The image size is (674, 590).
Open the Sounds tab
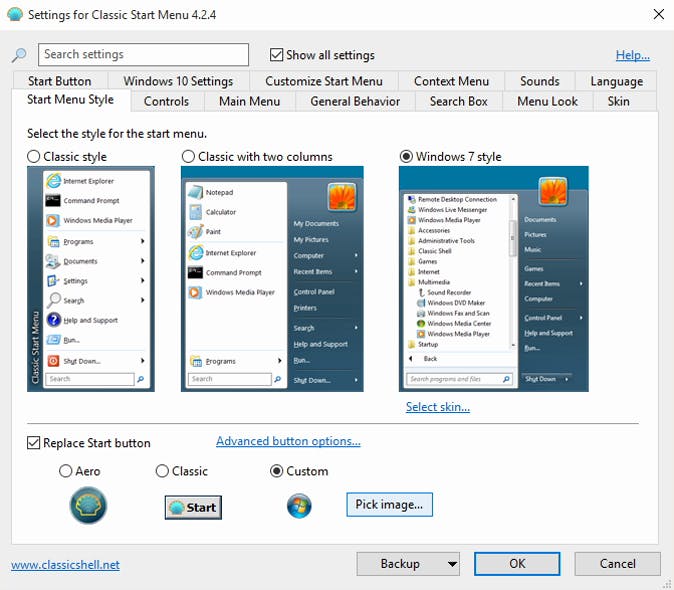pyautogui.click(x=540, y=81)
